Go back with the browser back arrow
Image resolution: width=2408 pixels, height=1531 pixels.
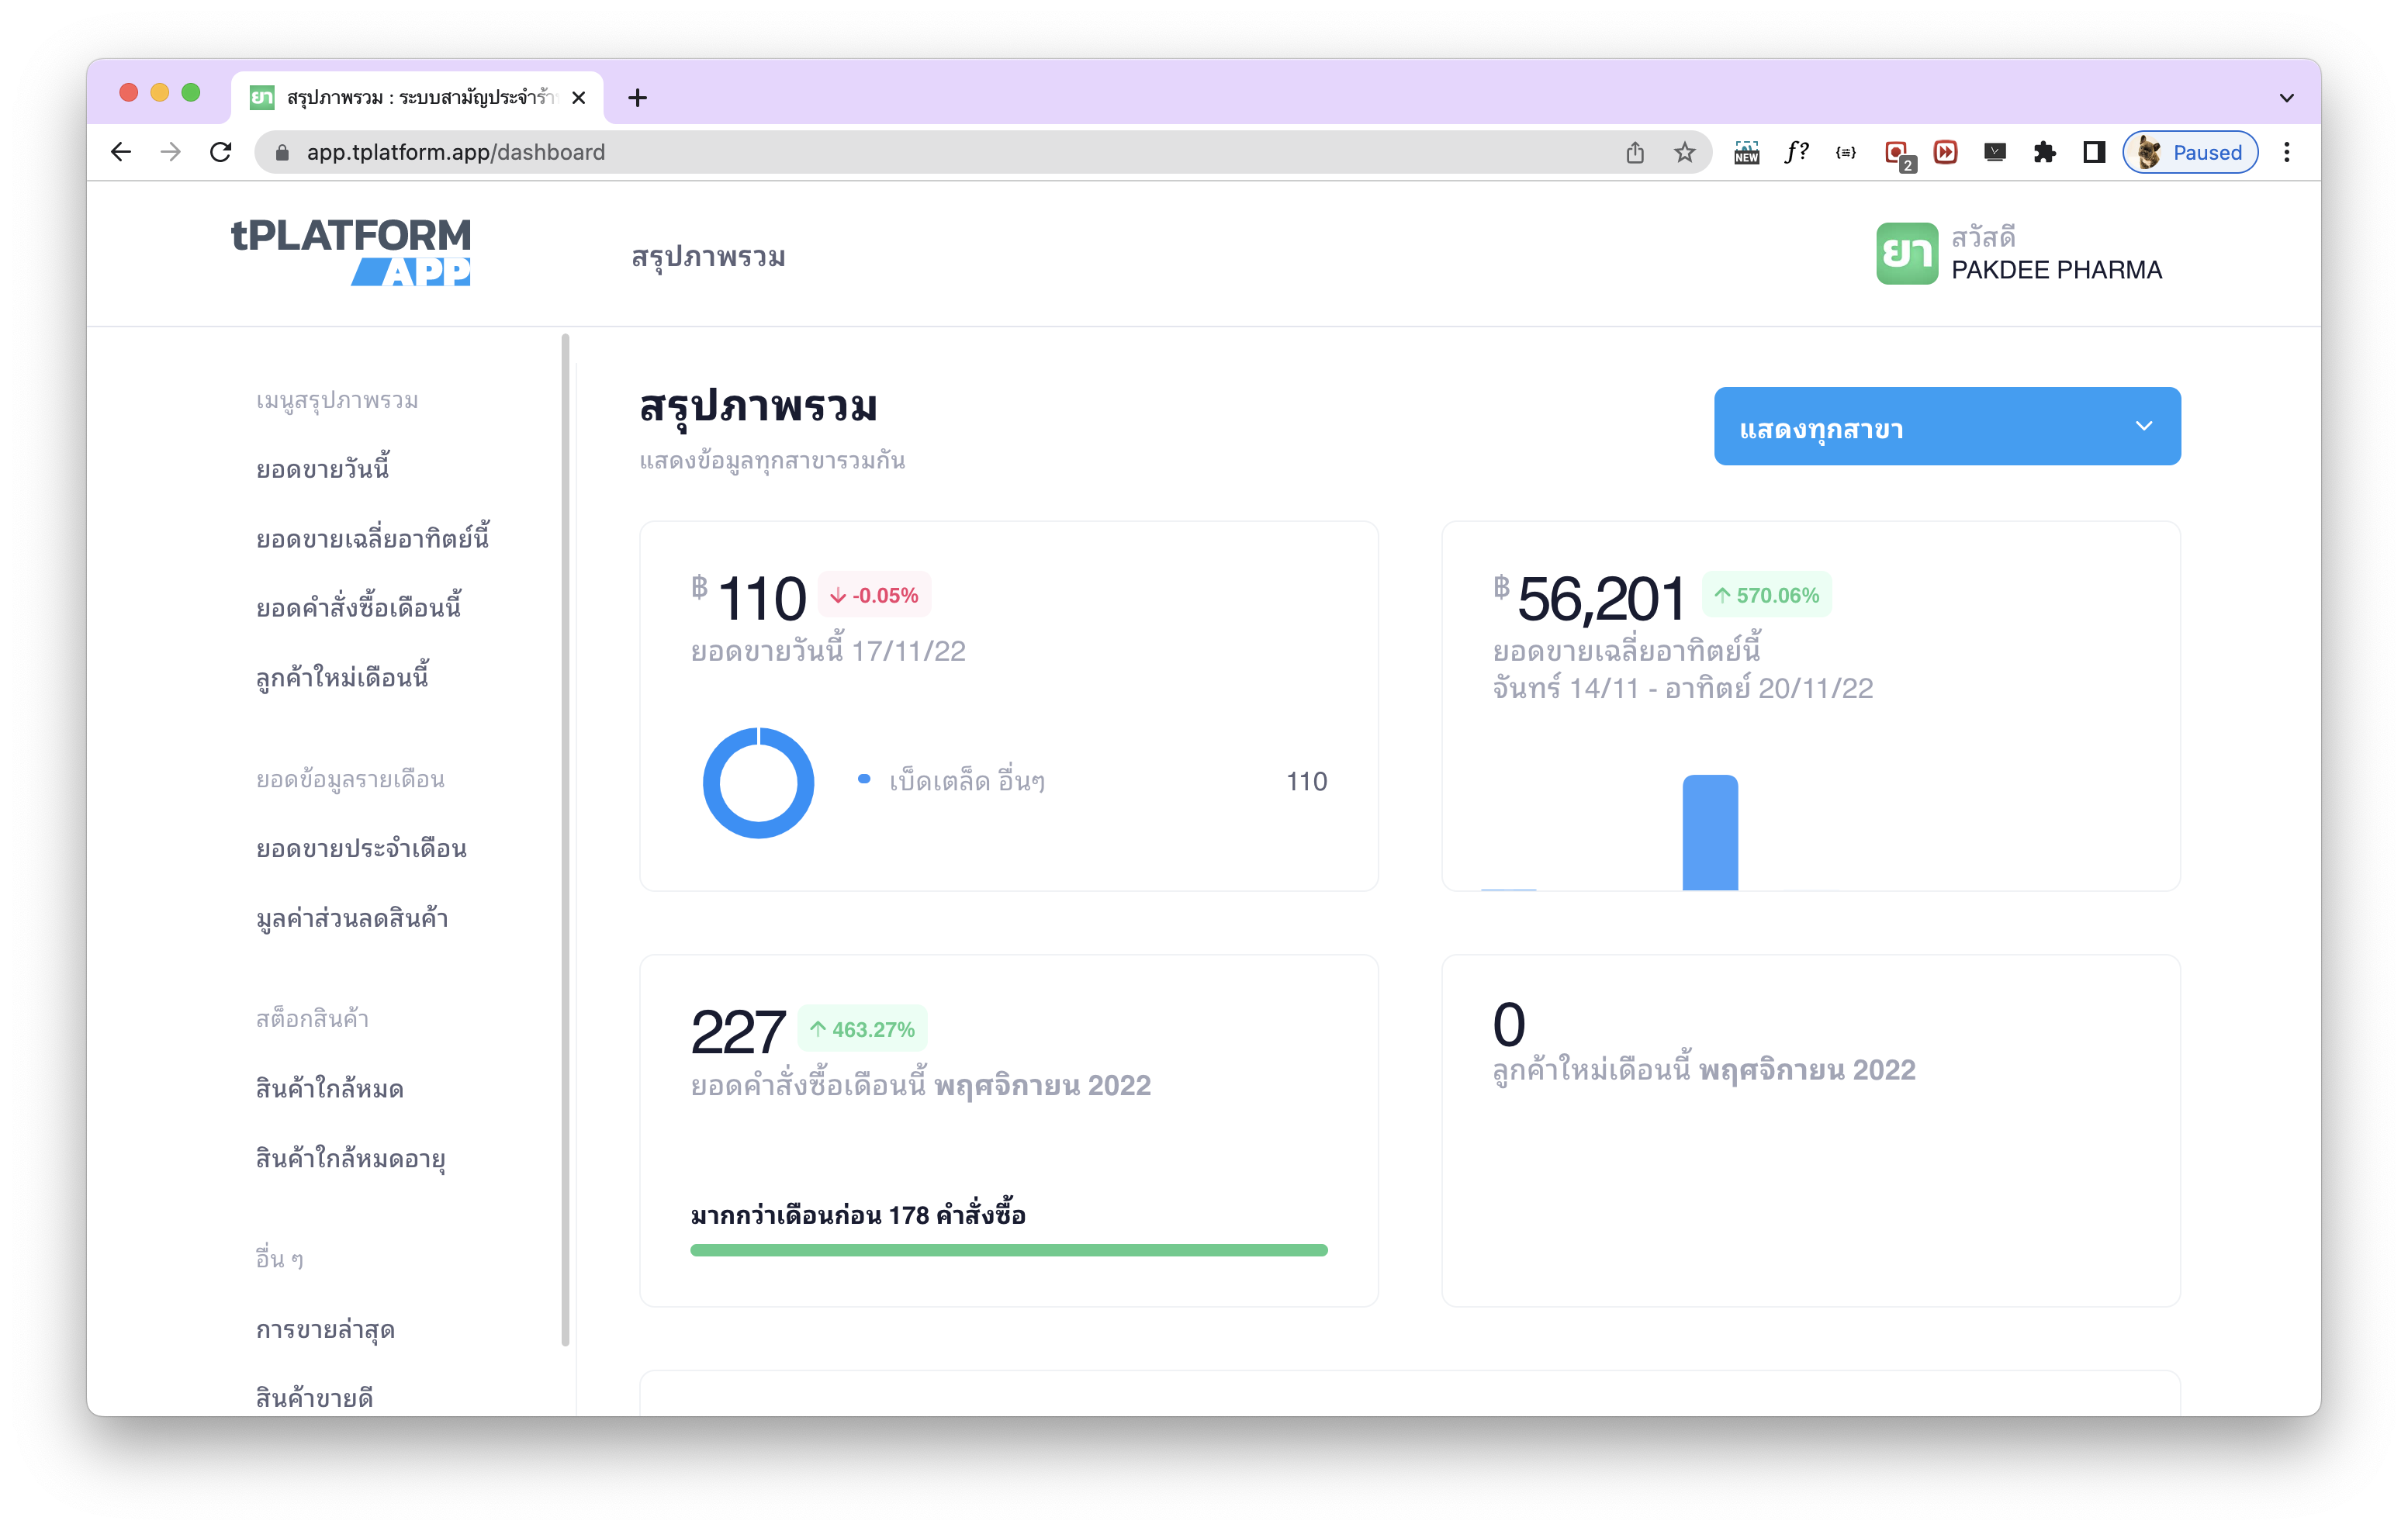(x=121, y=152)
